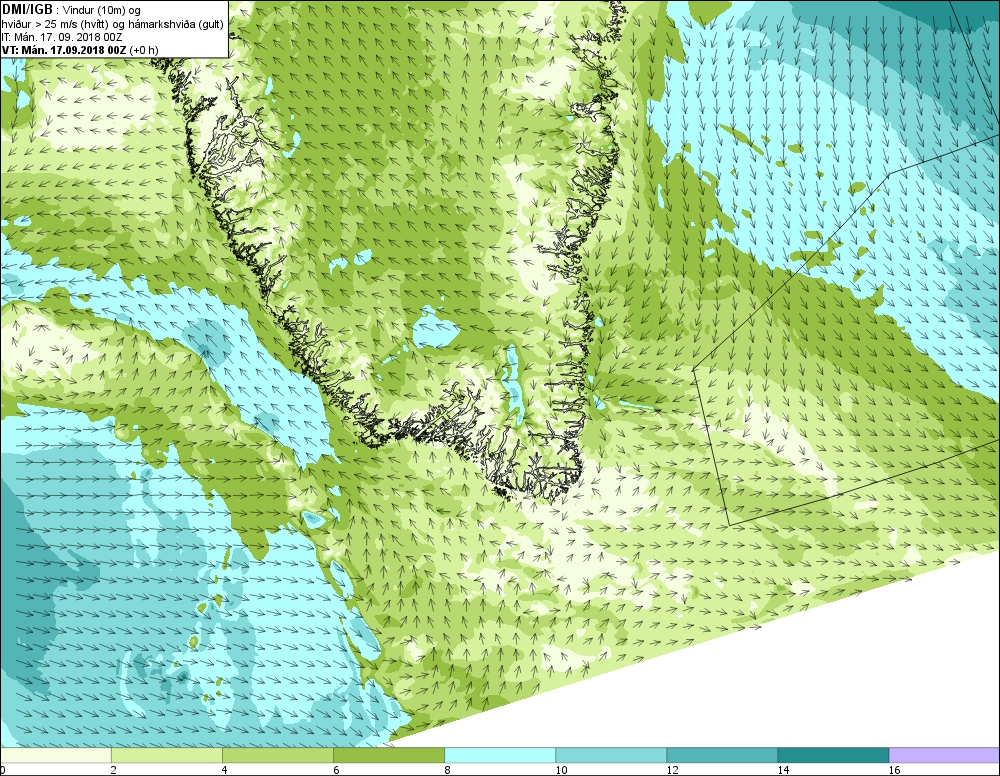This screenshot has width=1000, height=776.
Task: Click the 'IT: Mán. 17. 09. 2018 00Z' line
Action: pyautogui.click(x=61, y=37)
